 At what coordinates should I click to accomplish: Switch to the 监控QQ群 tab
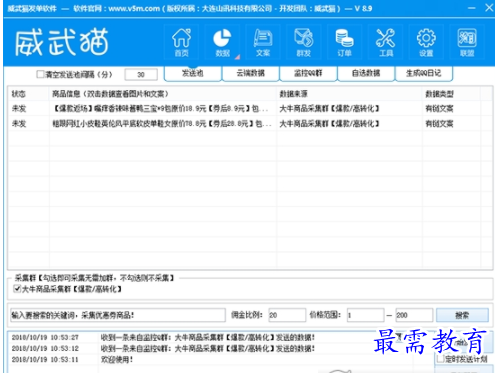pos(308,73)
